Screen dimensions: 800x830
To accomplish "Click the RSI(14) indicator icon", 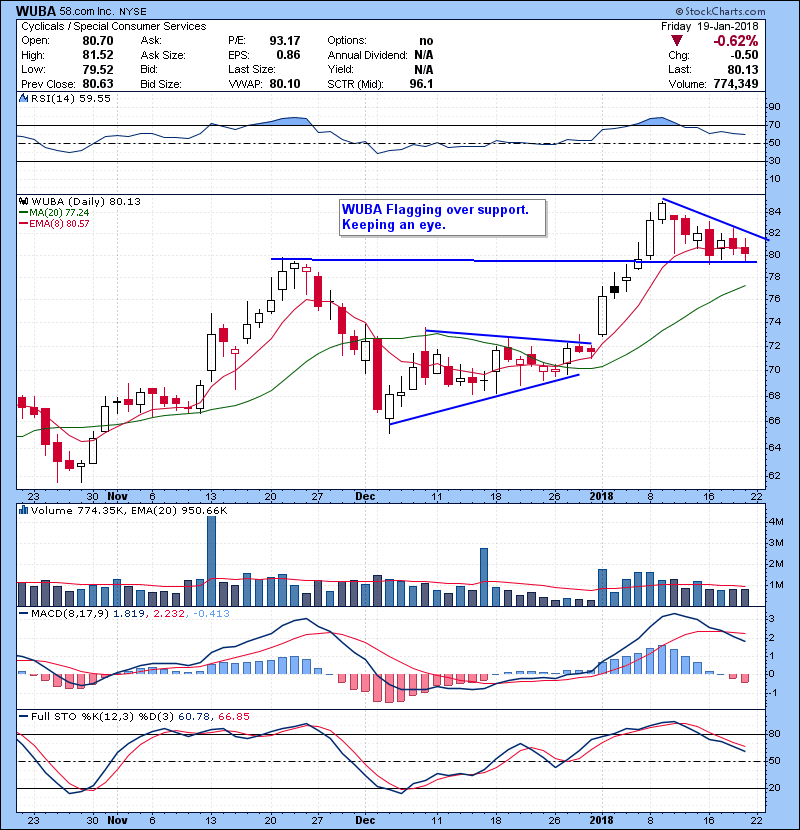I will coord(23,98).
